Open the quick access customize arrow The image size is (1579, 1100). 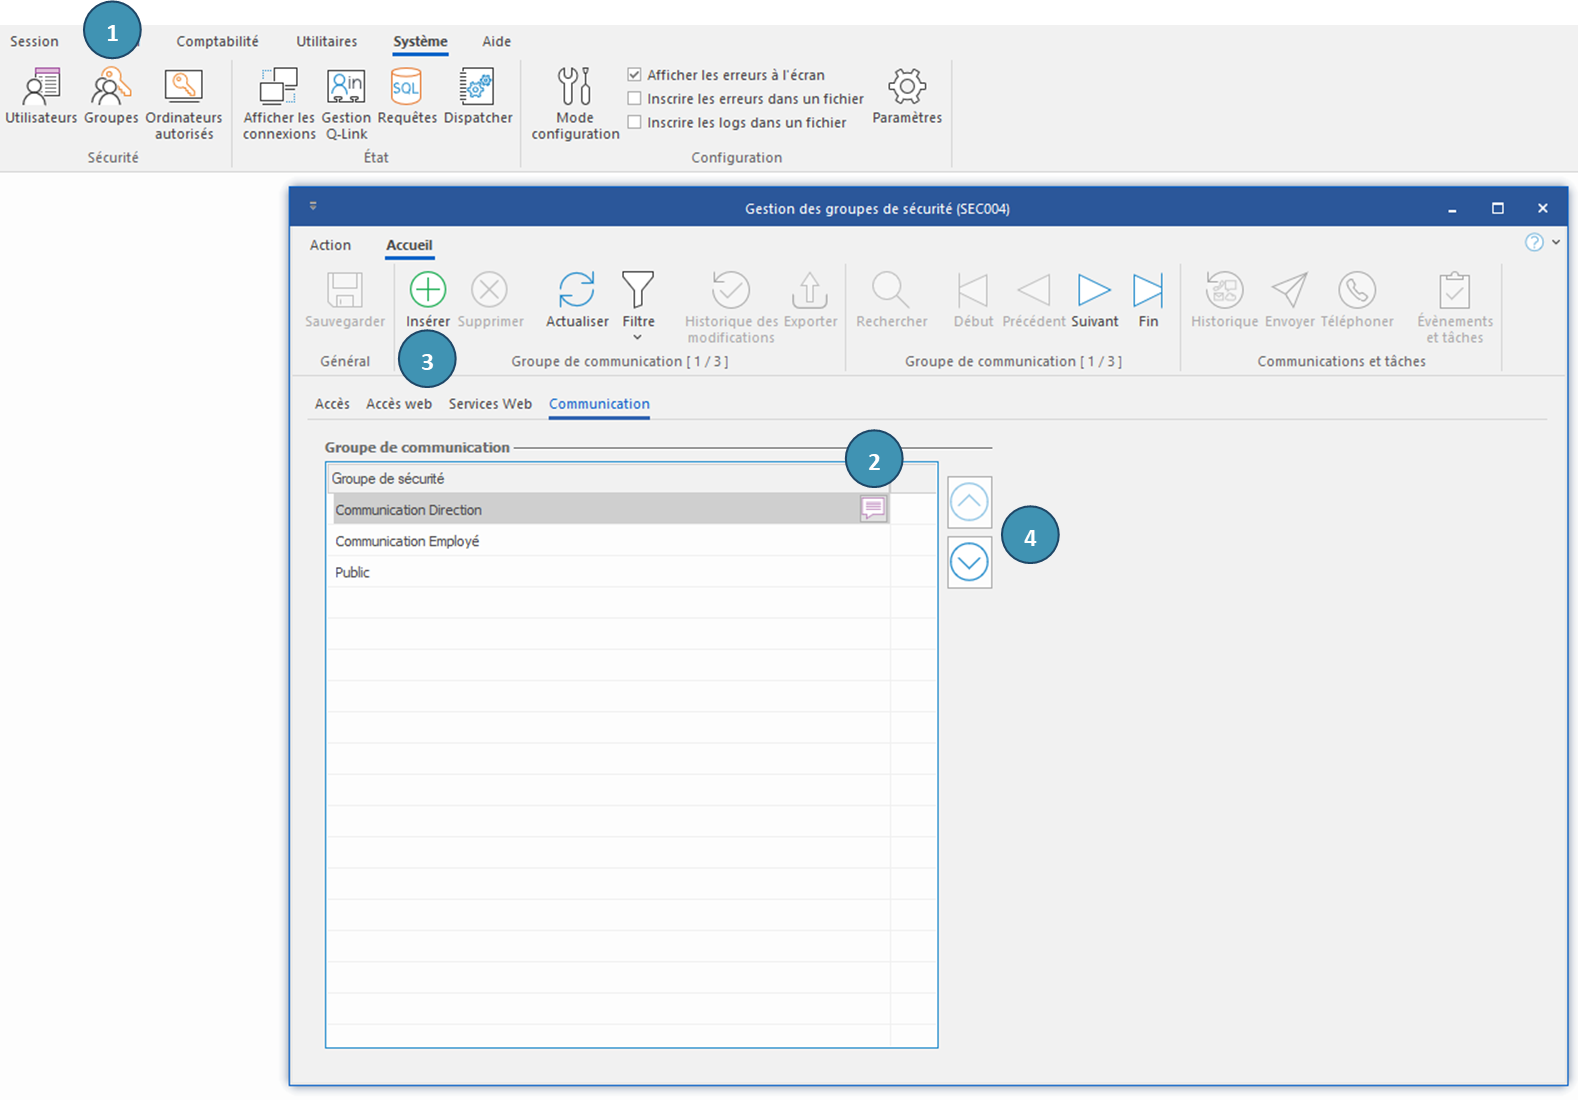click(x=313, y=206)
